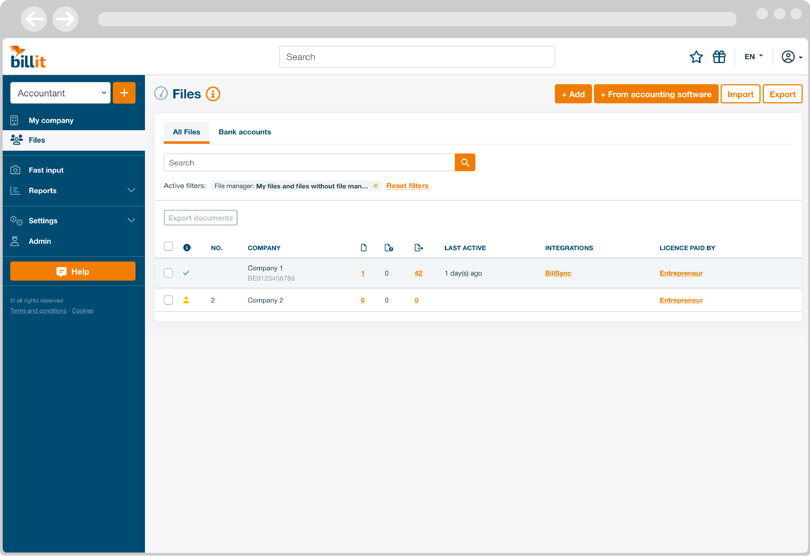The width and height of the screenshot is (810, 556).
Task: Open the BillSync integration link
Action: (x=558, y=273)
